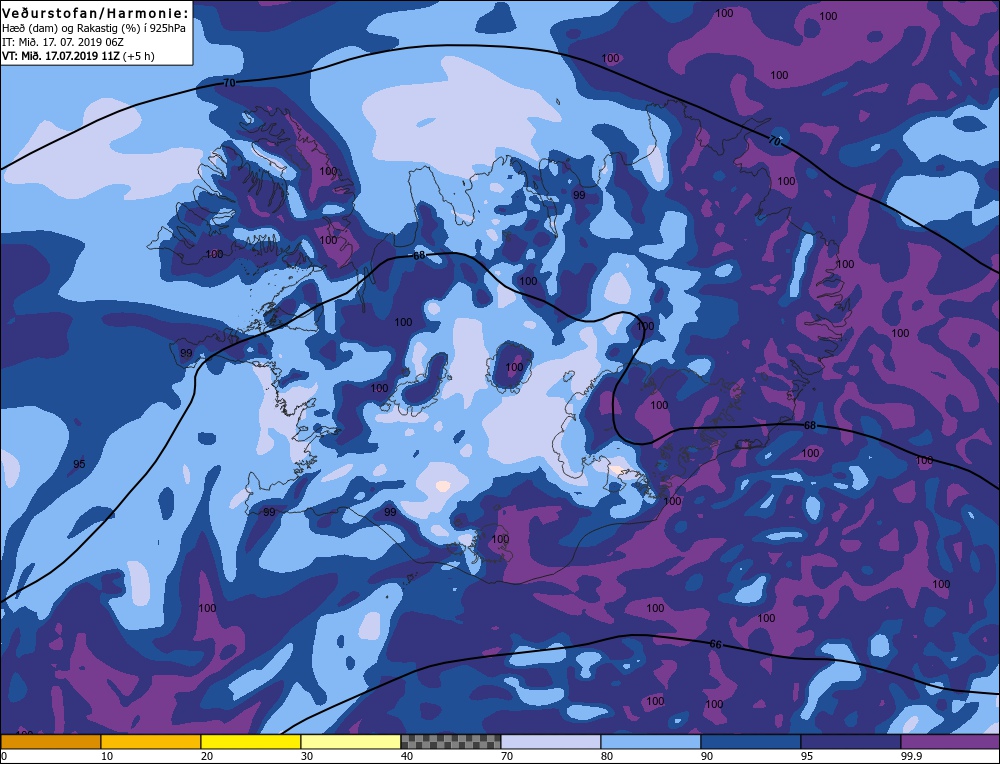1000x764 pixels.
Task: Click the '95' humidity label on the map
Action: (x=79, y=464)
